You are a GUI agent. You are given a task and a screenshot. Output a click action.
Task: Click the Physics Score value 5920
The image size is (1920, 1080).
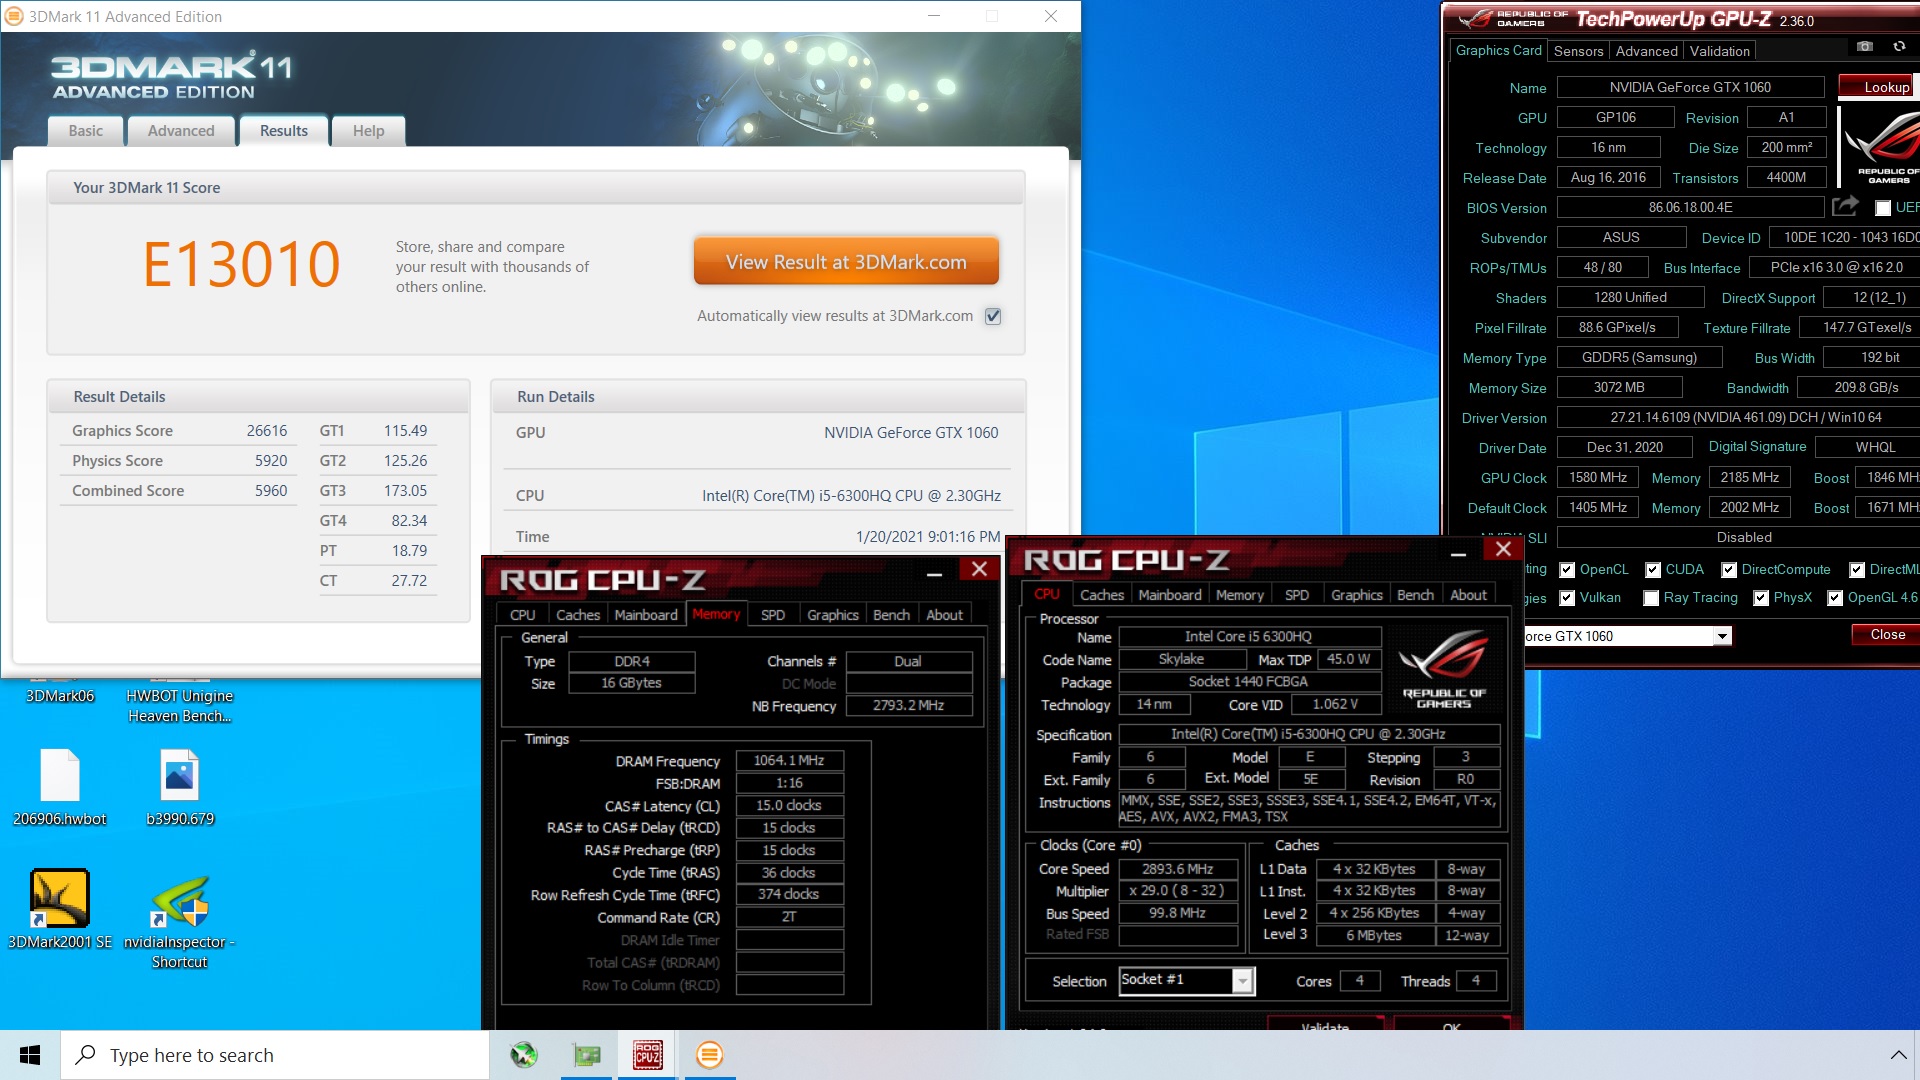pyautogui.click(x=271, y=461)
